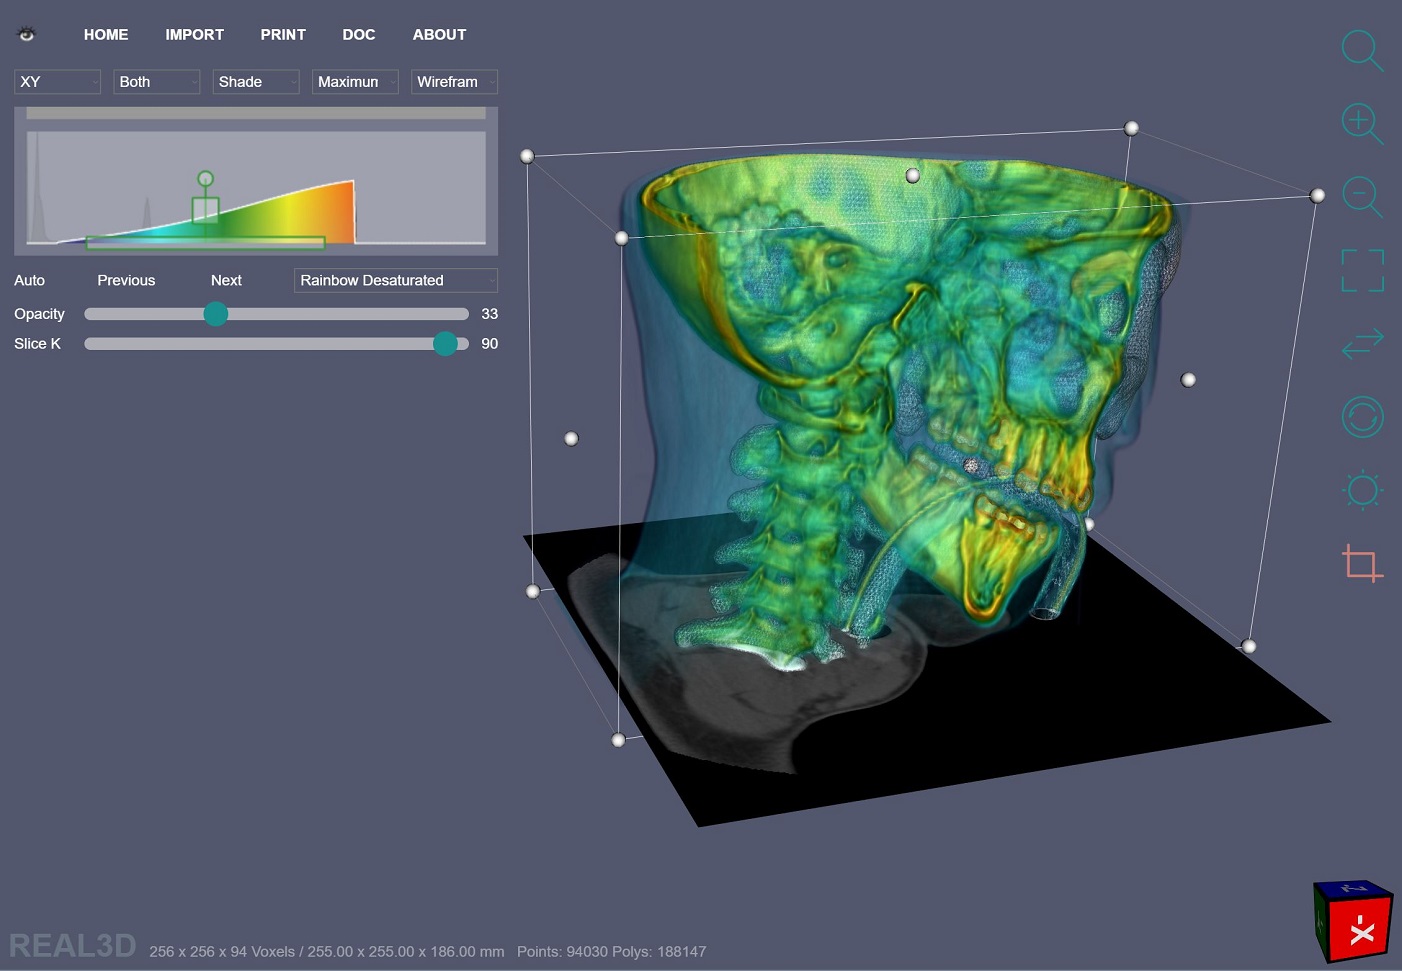Toggle the eye icon at top left
The height and width of the screenshot is (971, 1402).
(x=27, y=34)
